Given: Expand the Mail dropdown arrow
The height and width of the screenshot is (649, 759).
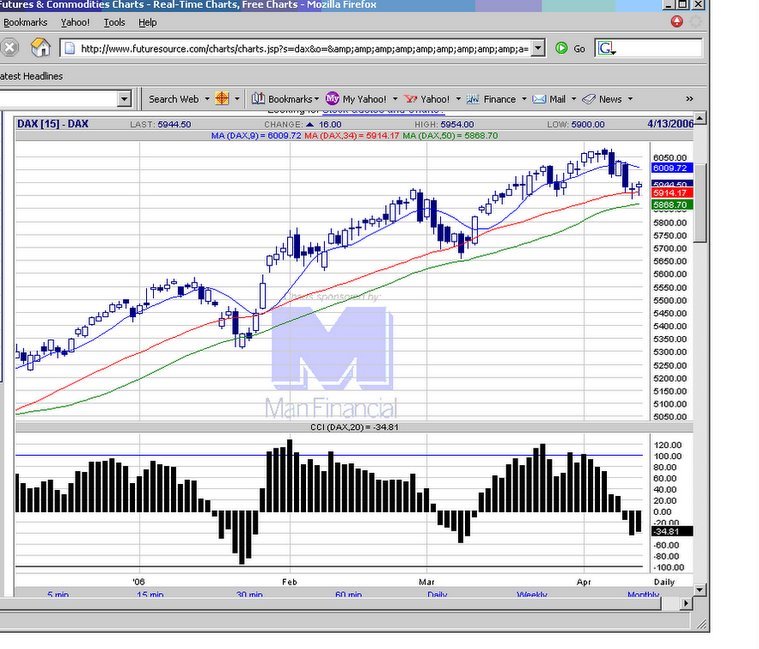Looking at the screenshot, I should [574, 99].
